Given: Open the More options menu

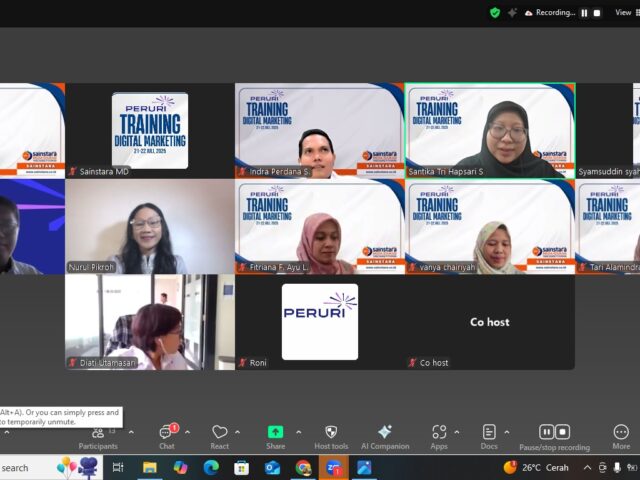Looking at the screenshot, I should coord(621,438).
